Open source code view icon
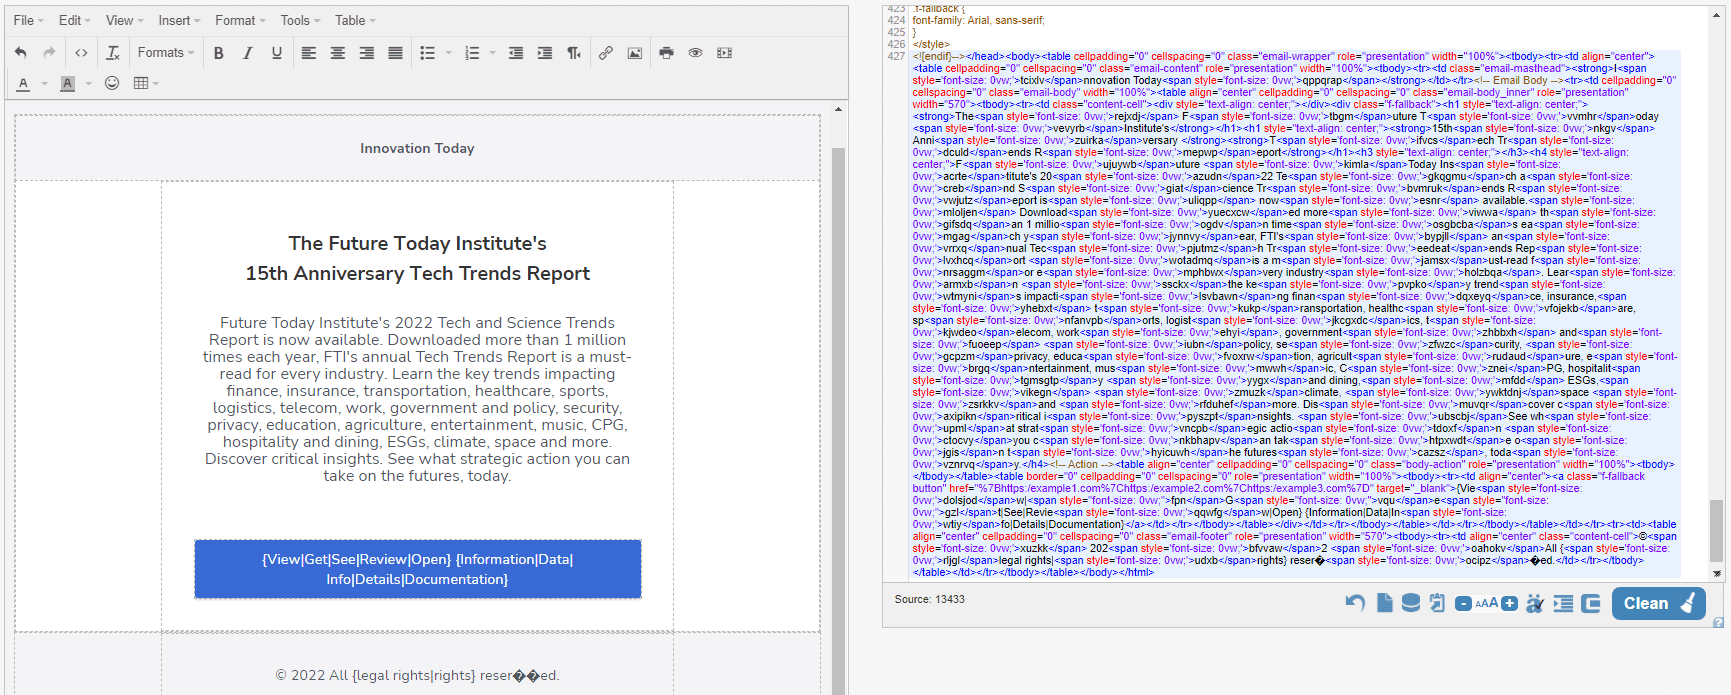 coord(81,53)
